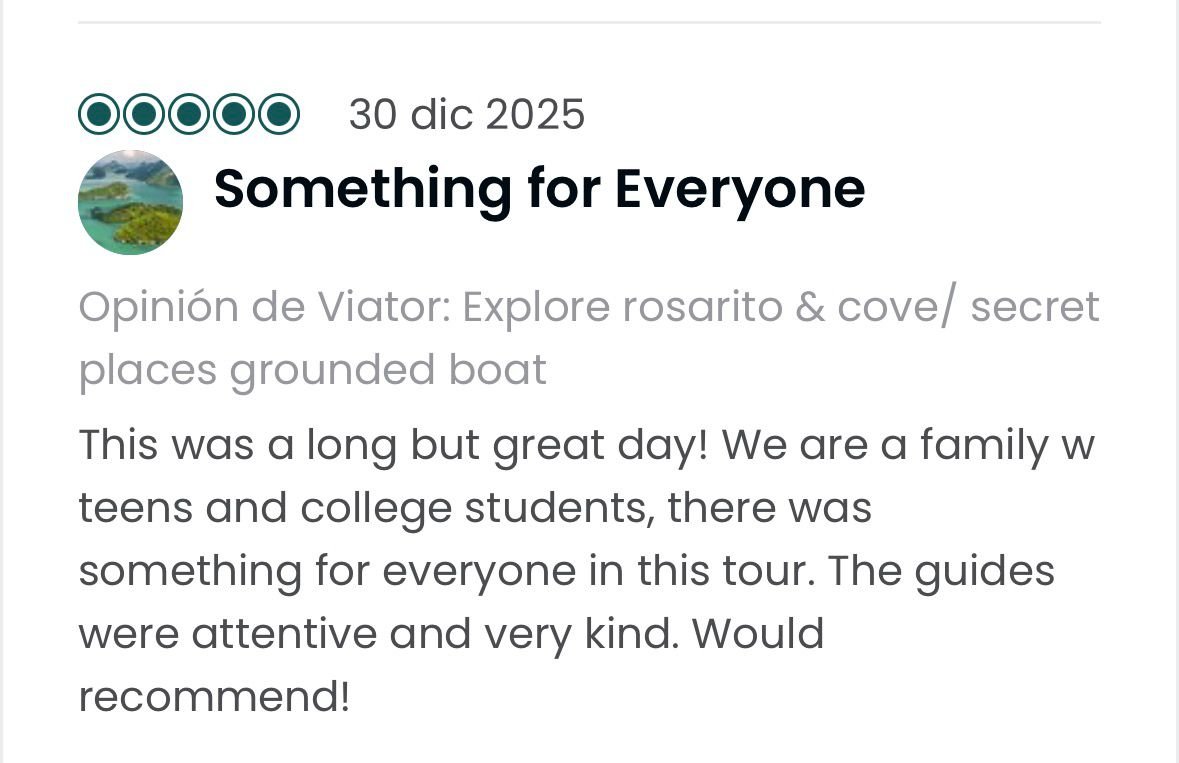
Task: Click the "places grounded boat" text
Action: pyautogui.click(x=312, y=370)
